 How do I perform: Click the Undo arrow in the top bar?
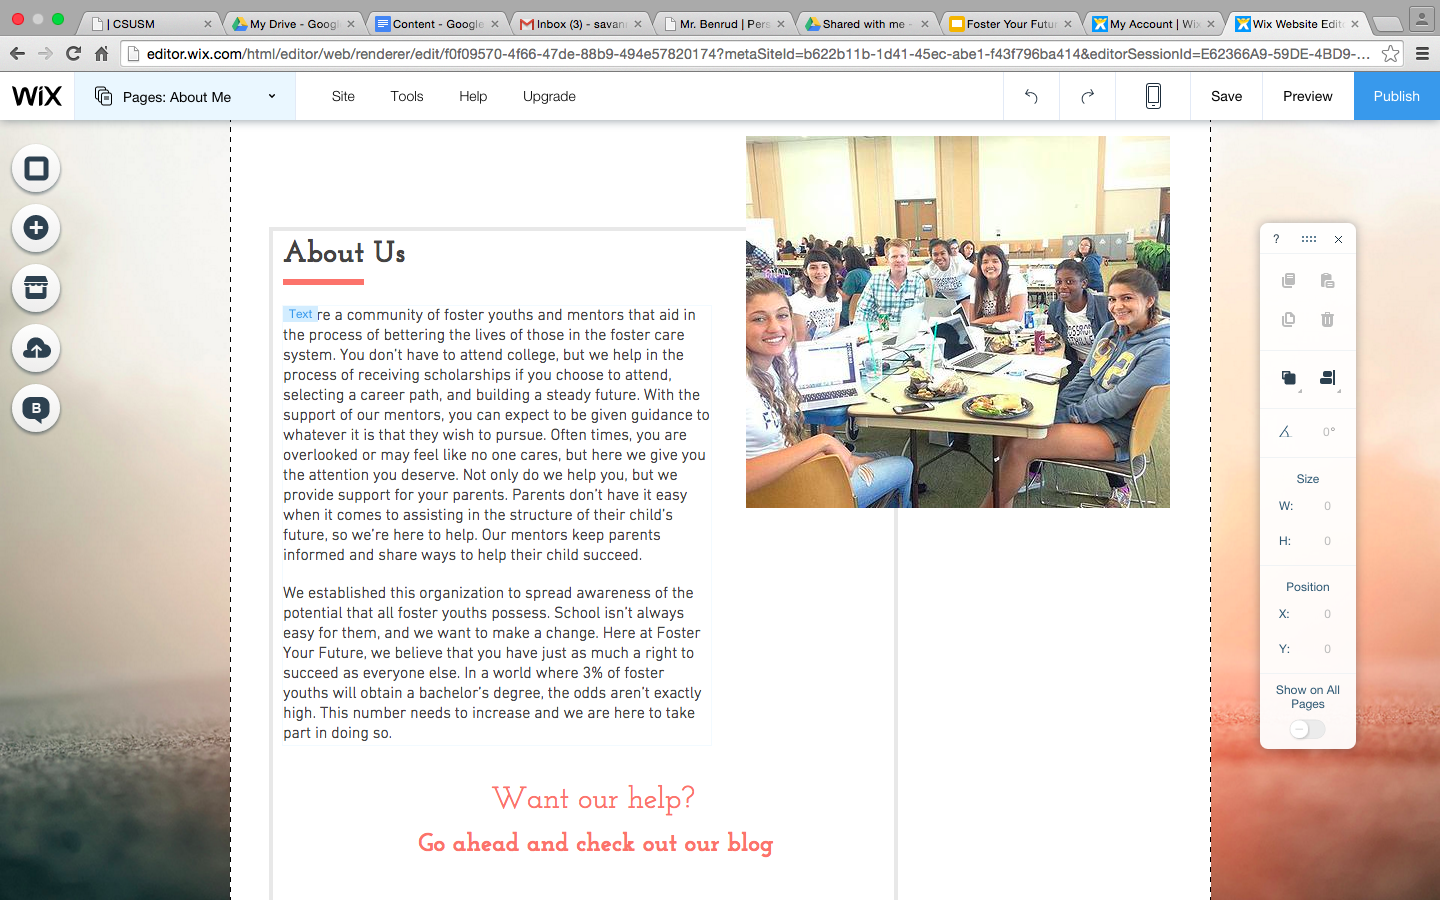pyautogui.click(x=1031, y=96)
